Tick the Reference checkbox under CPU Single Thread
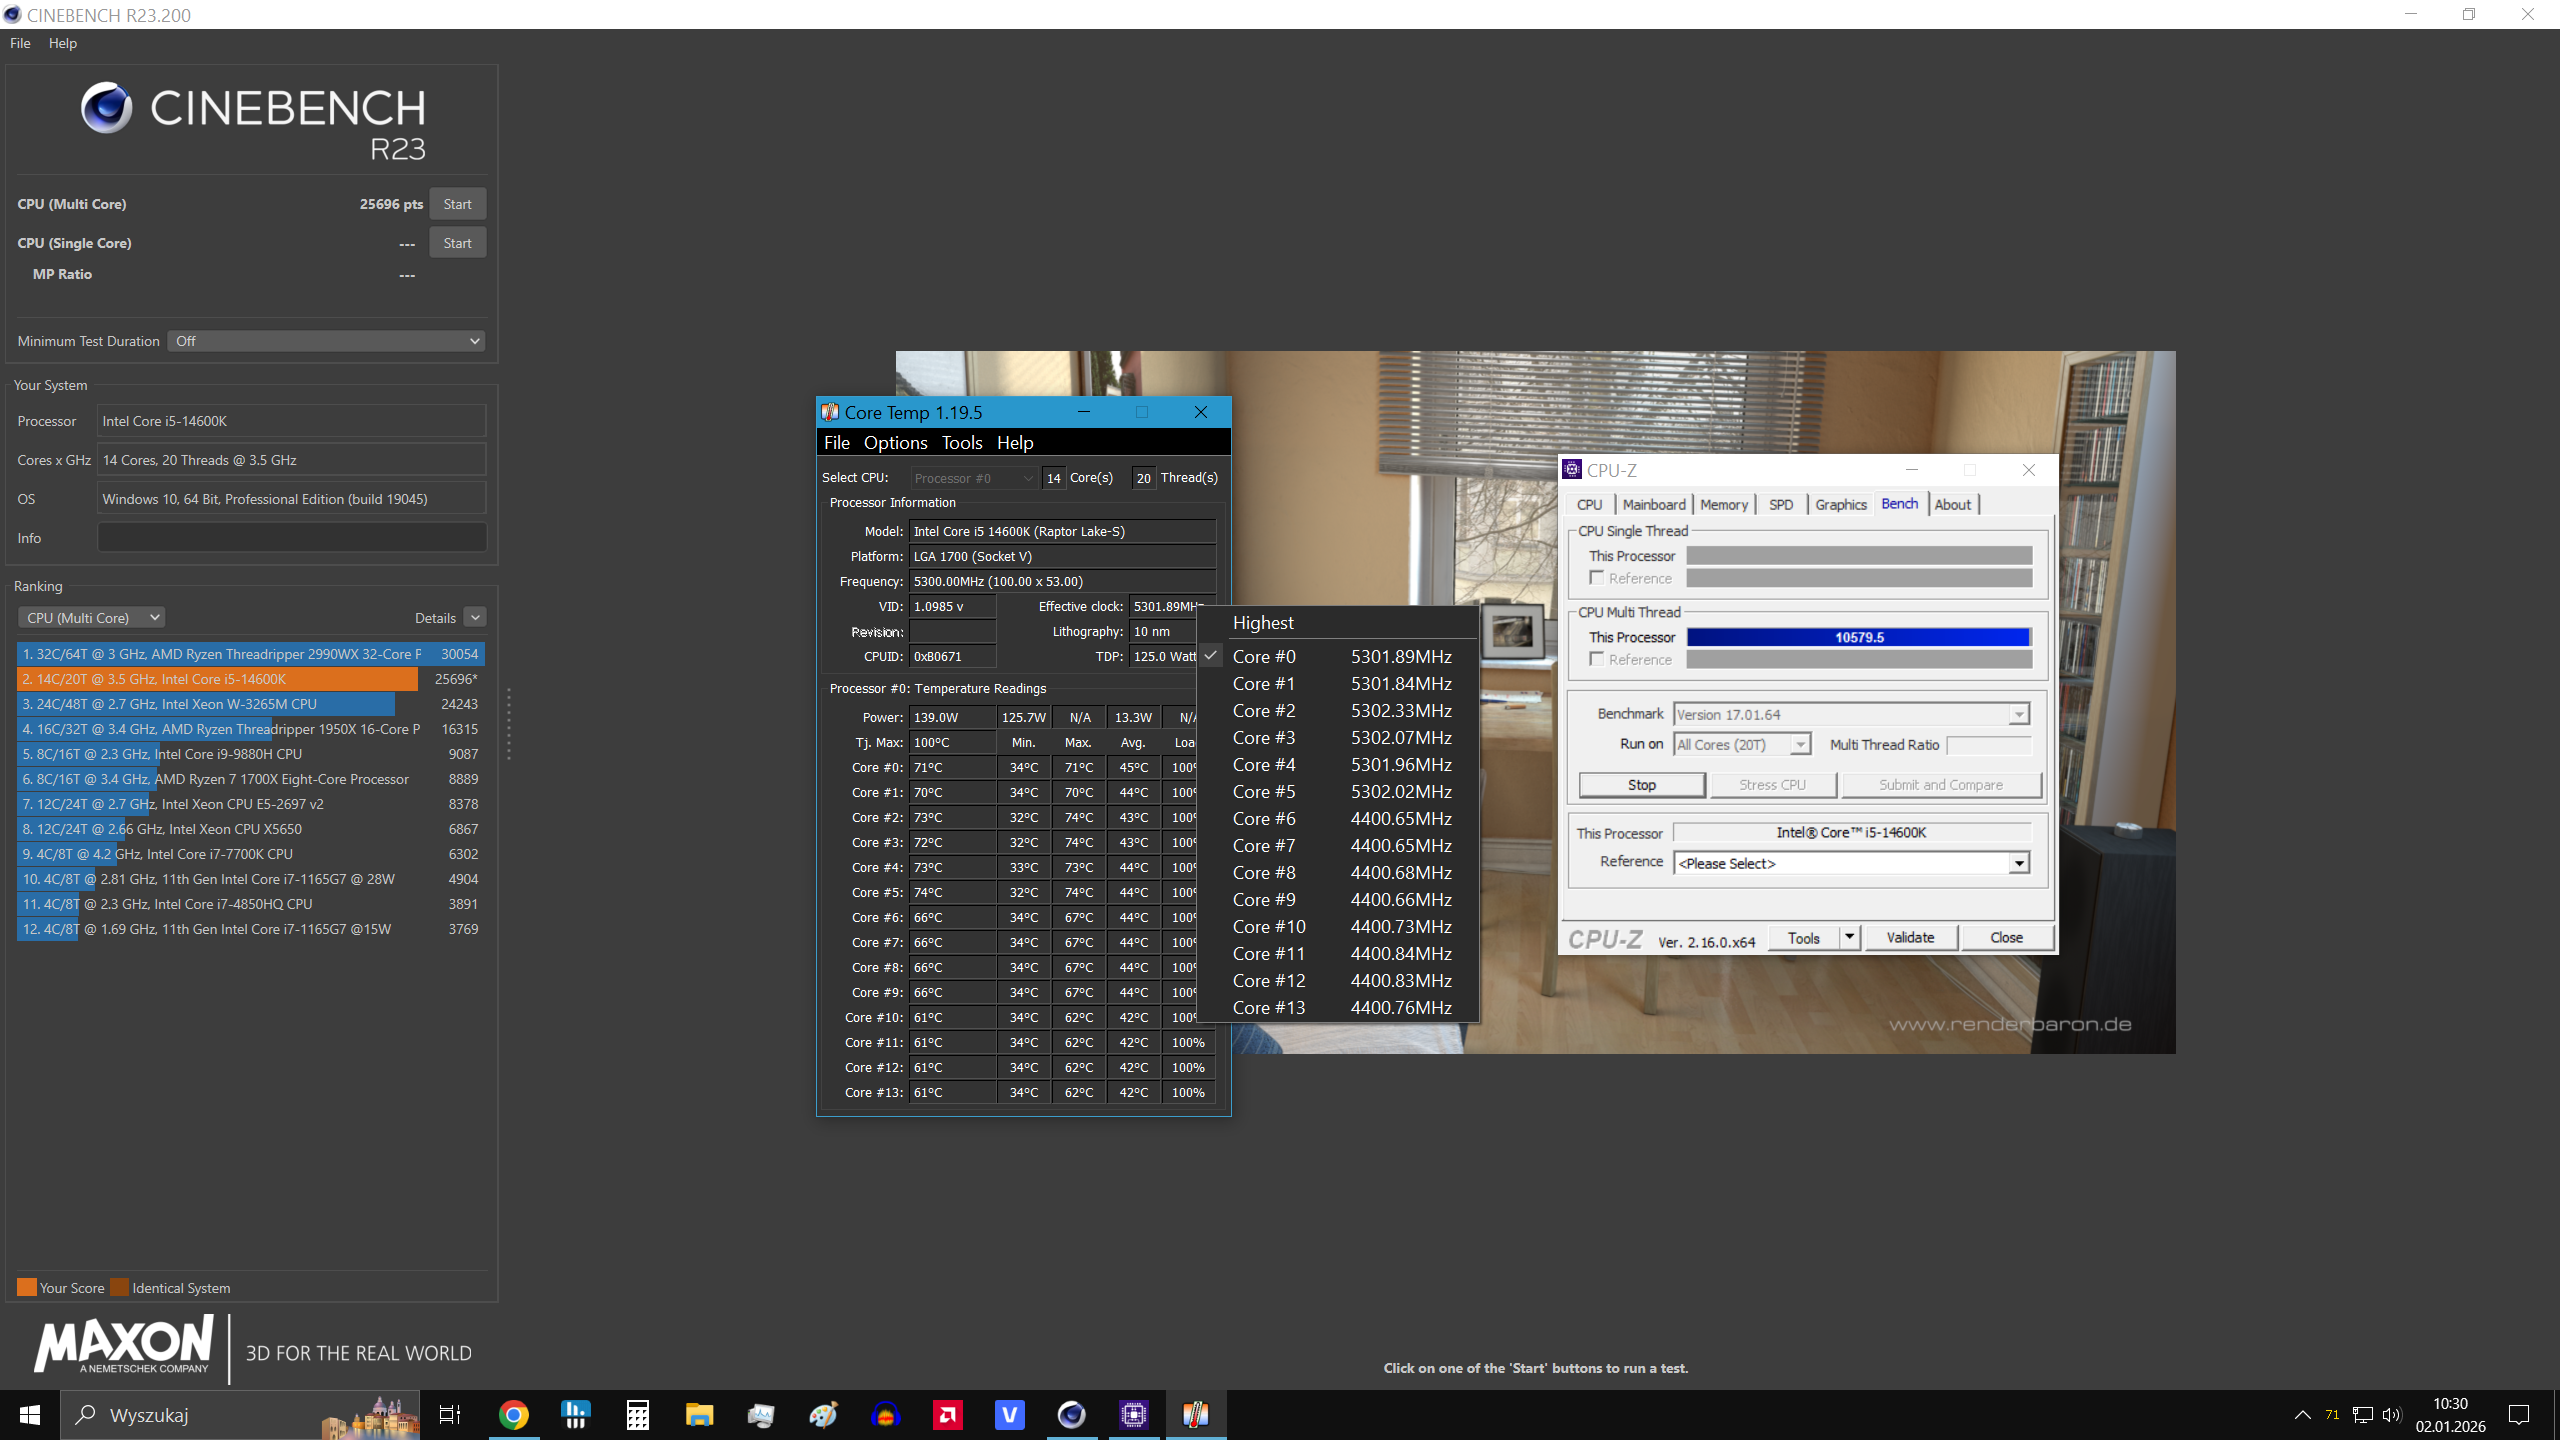This screenshot has width=2560, height=1440. point(1596,578)
